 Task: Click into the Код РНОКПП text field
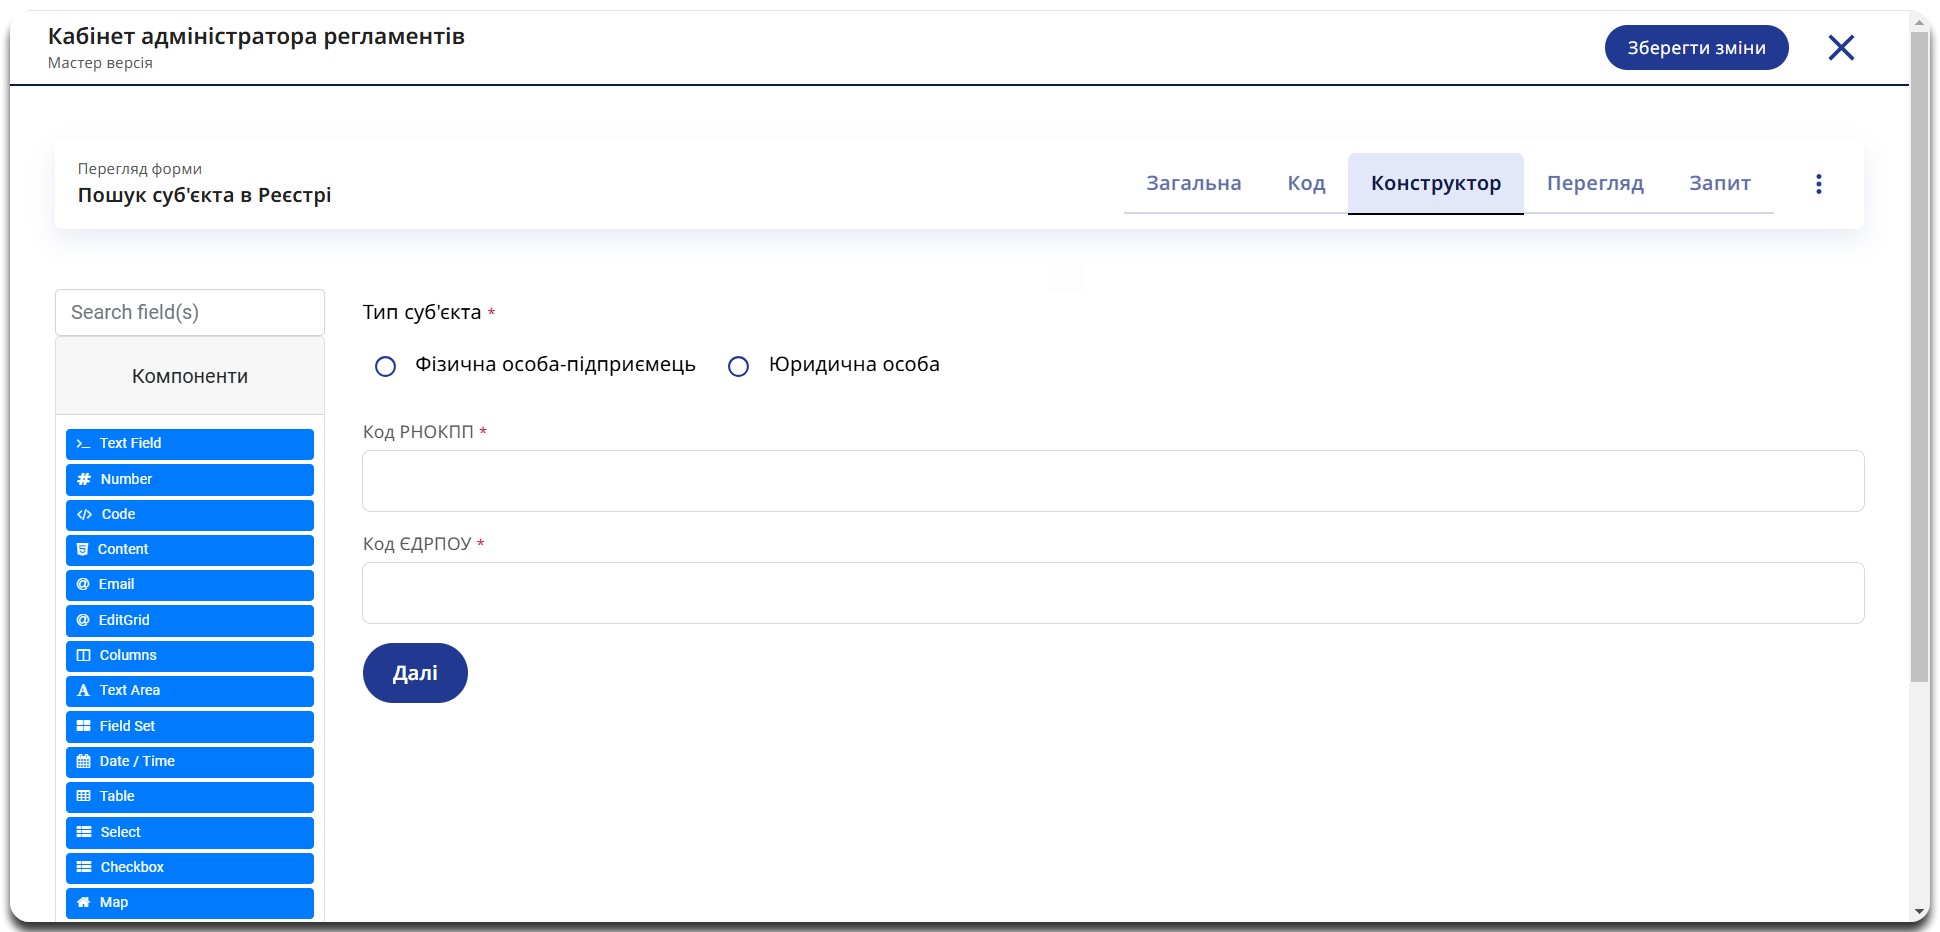click(x=1112, y=481)
